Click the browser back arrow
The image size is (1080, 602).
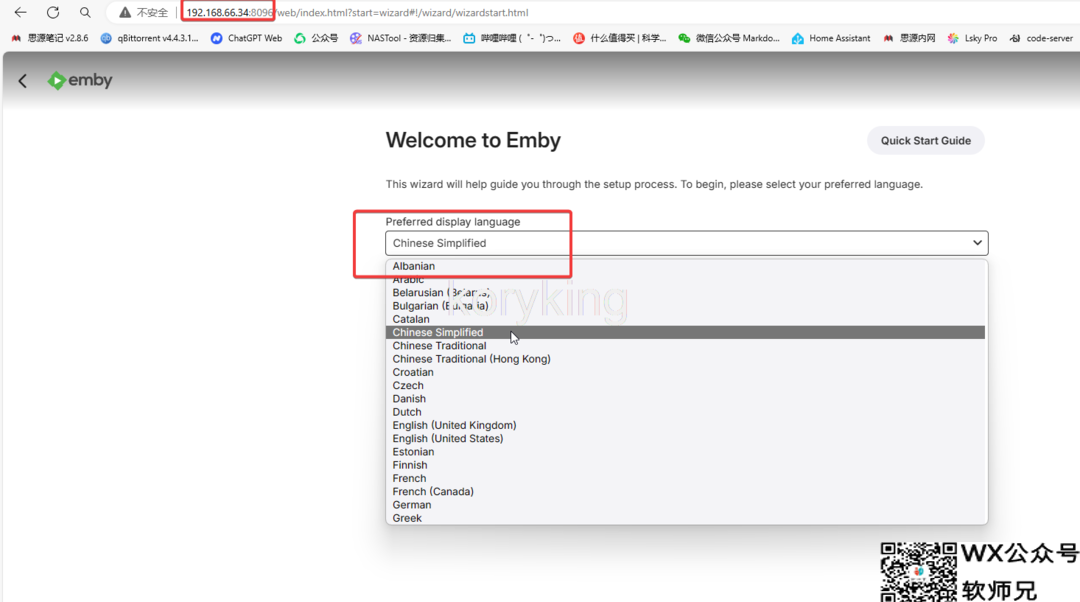coord(20,12)
